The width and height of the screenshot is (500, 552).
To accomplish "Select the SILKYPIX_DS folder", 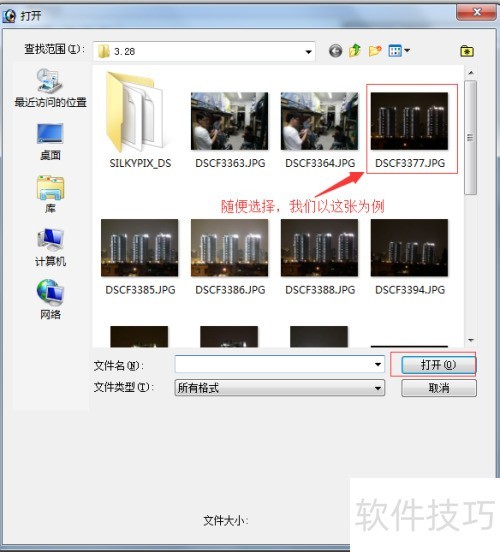I will [140, 120].
